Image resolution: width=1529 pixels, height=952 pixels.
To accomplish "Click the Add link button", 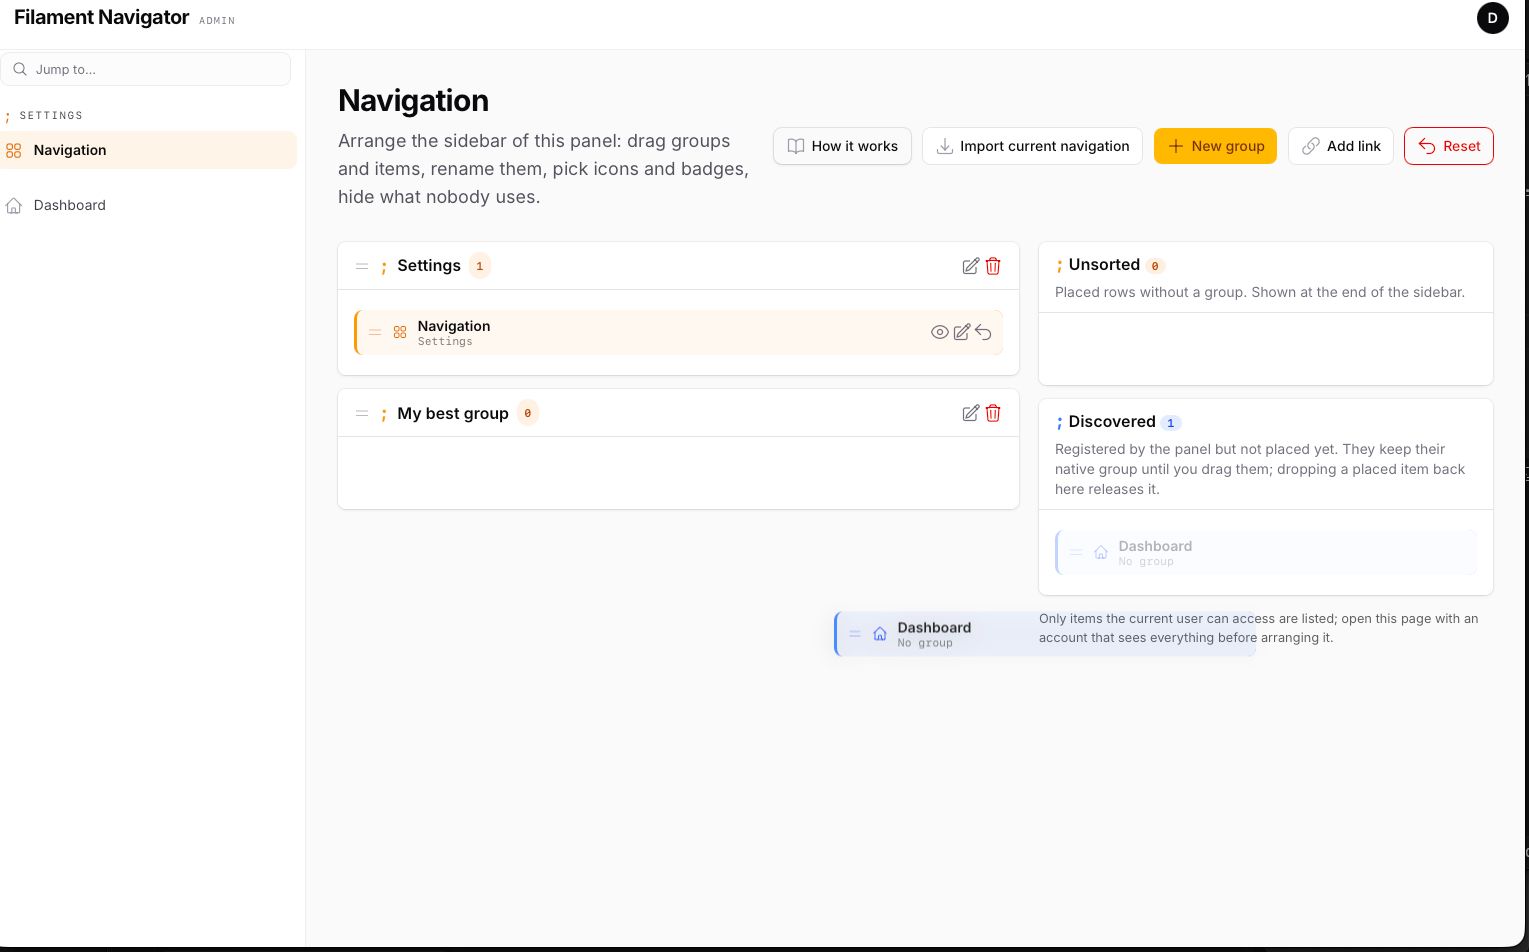I will pos(1340,146).
